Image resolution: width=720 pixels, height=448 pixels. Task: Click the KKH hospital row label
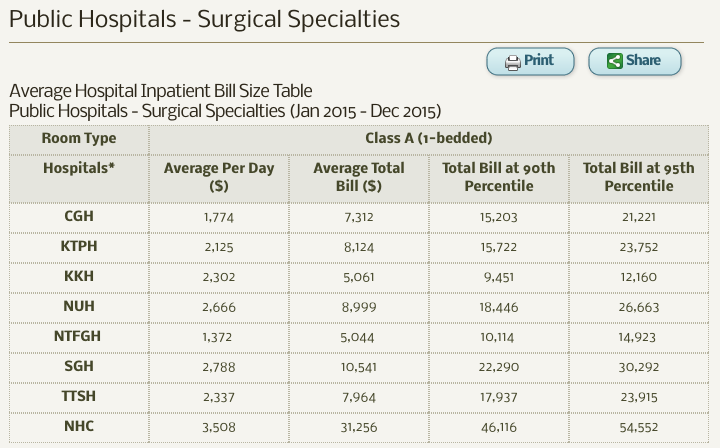click(79, 275)
